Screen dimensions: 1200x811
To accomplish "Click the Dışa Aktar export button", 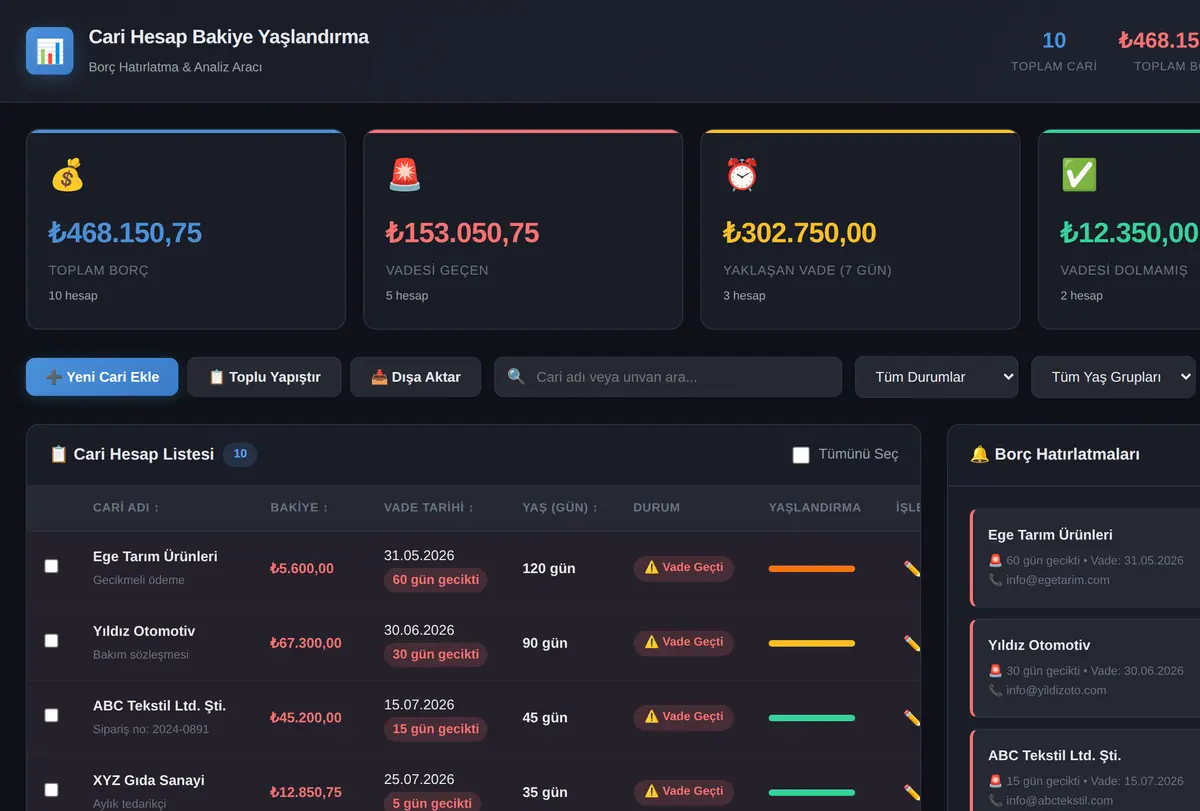I will tap(415, 377).
